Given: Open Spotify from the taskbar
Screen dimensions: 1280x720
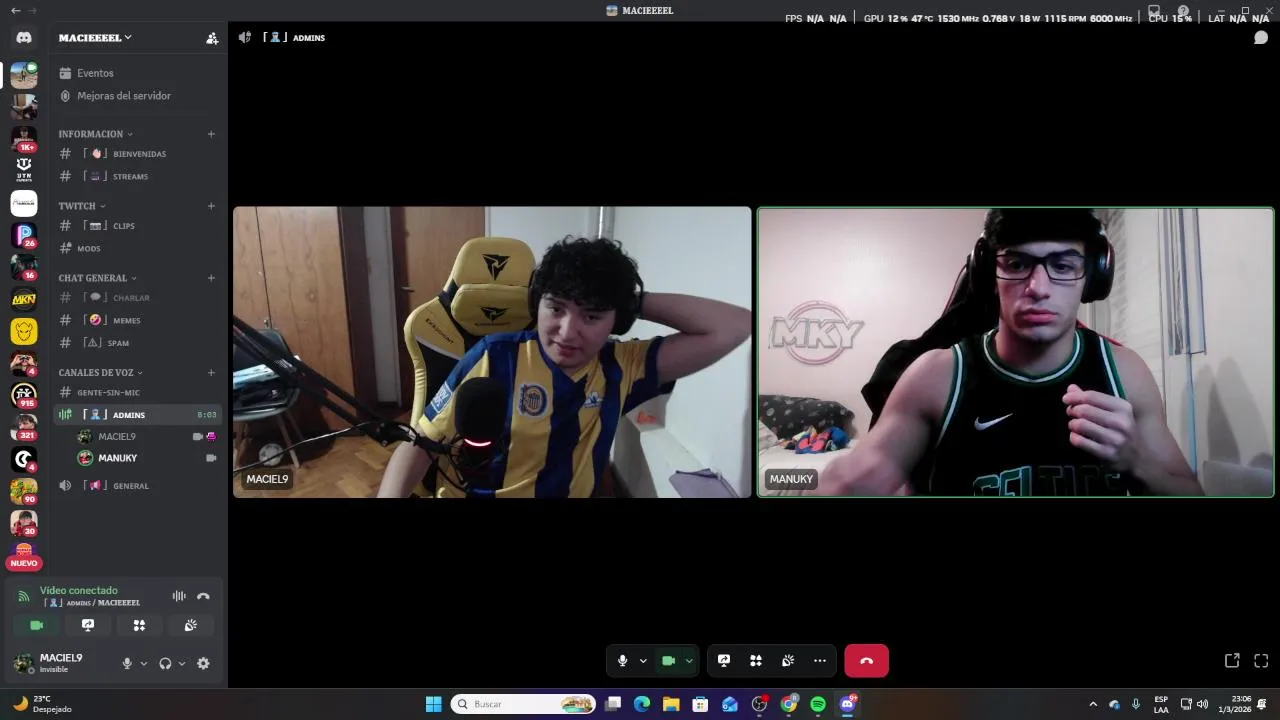Looking at the screenshot, I should [818, 704].
